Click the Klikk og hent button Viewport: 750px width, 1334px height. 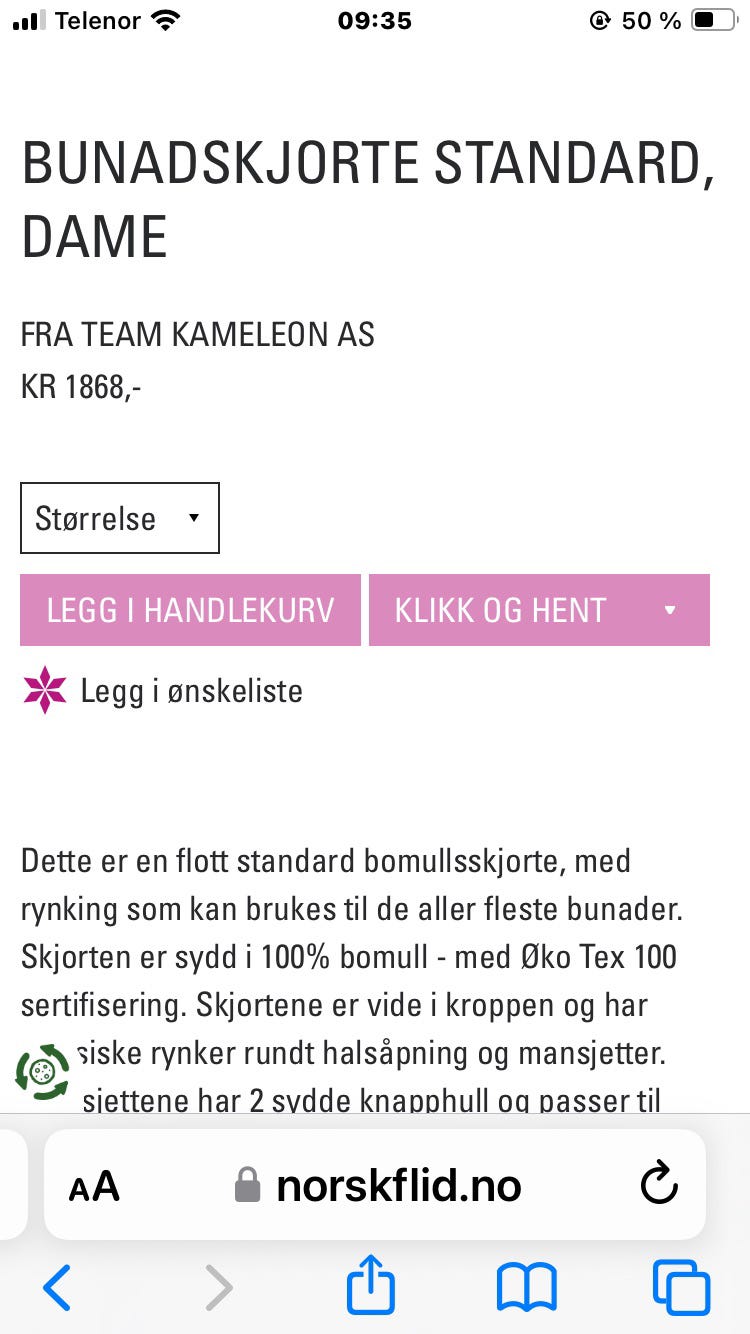(x=539, y=610)
